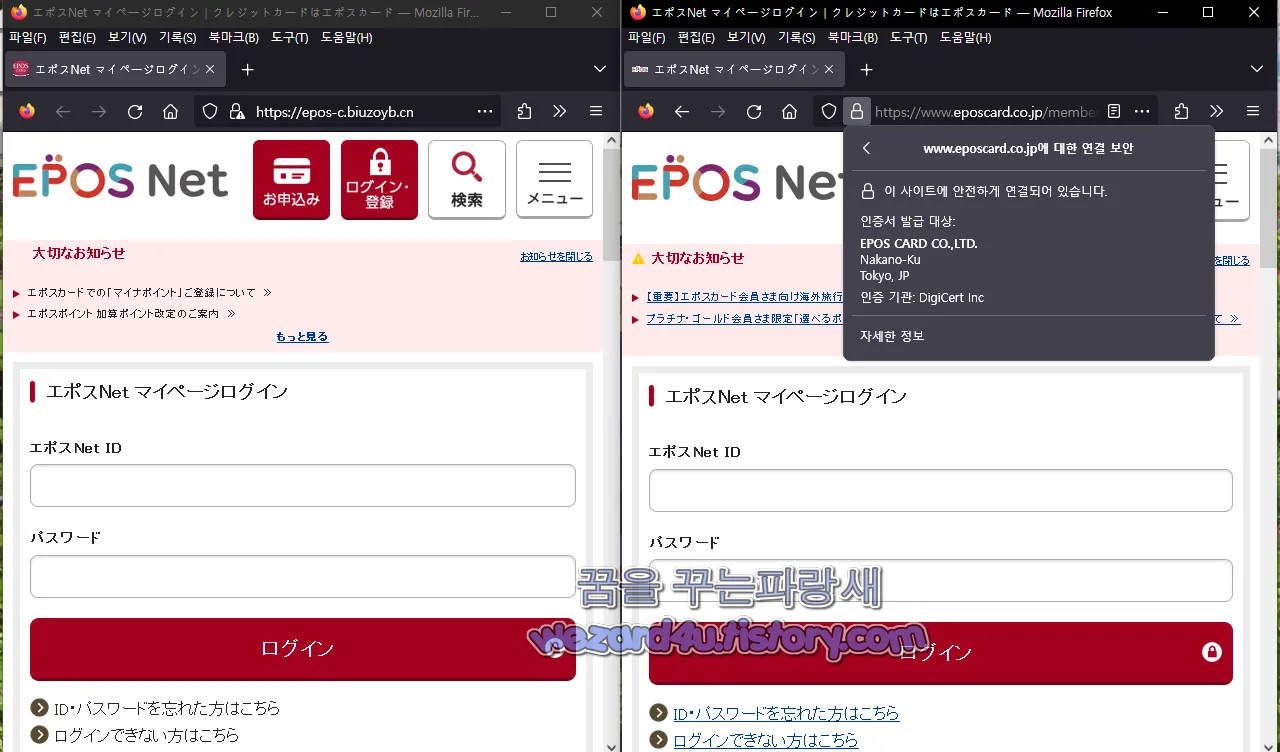
Task: Open extensions puzzle icon in right window
Action: [x=1181, y=112]
